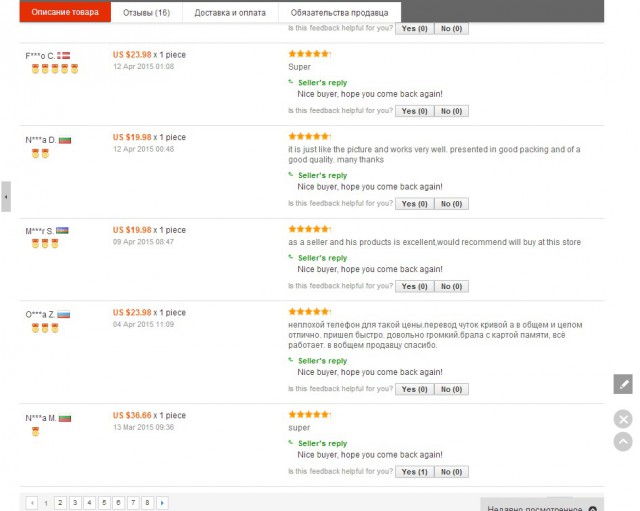Viewport: 640px width, 511px height.
Task: Click date 04 Apr 2015 11:09
Action: pos(144,324)
